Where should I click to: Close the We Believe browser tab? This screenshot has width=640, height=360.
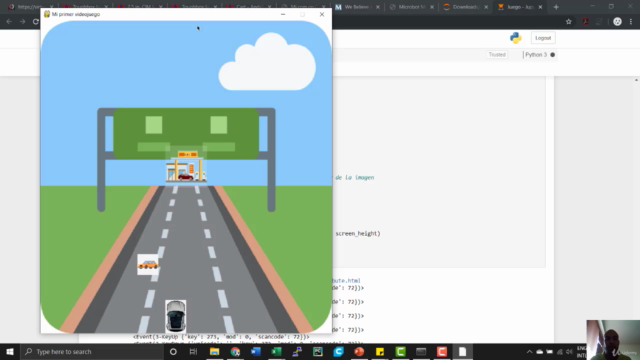378,7
